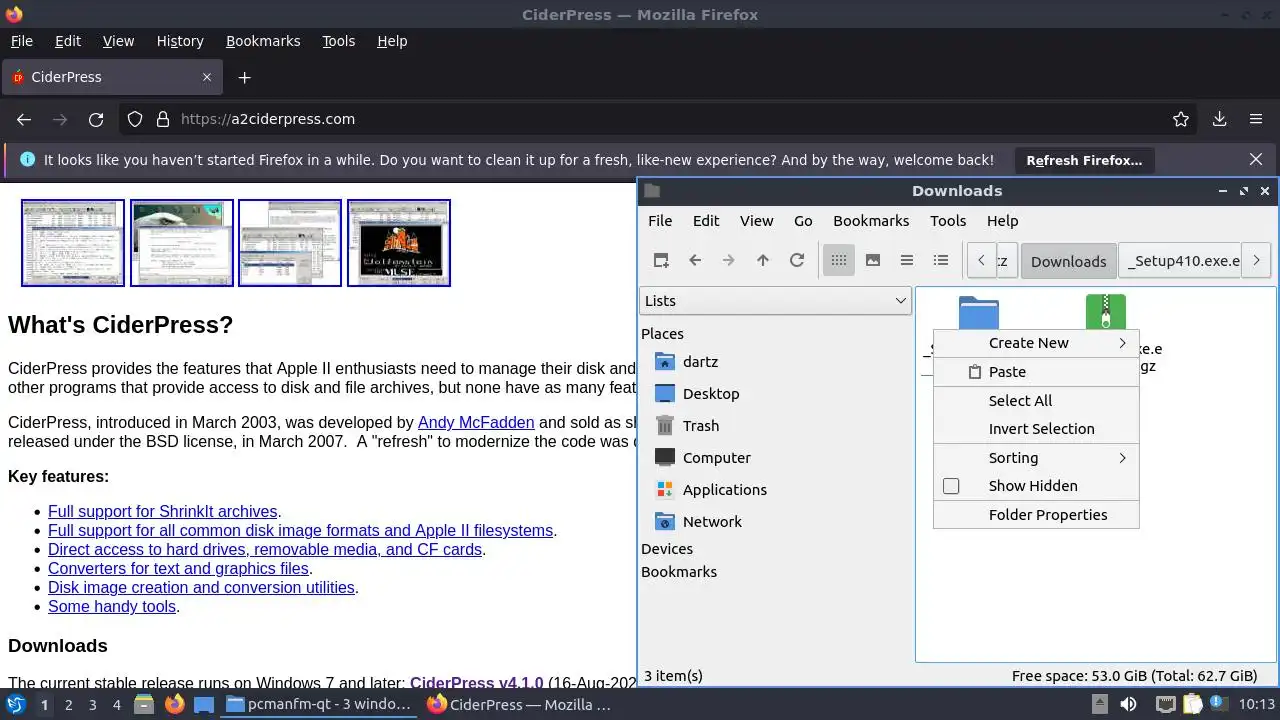
Task: Click the Bookmarks heading in the sidebar
Action: point(679,572)
